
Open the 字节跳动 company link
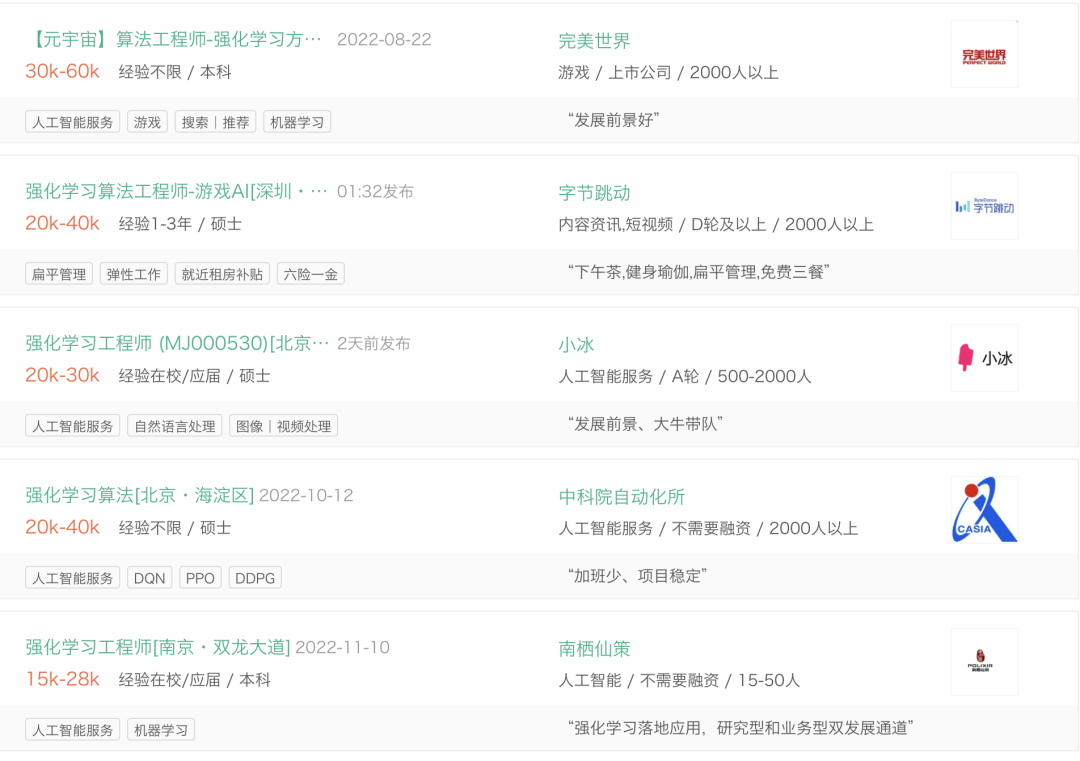click(594, 193)
